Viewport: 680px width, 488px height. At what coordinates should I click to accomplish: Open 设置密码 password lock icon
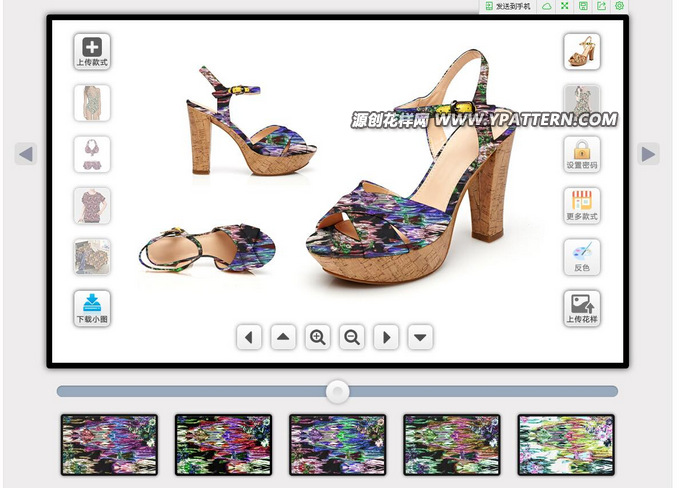pos(582,154)
